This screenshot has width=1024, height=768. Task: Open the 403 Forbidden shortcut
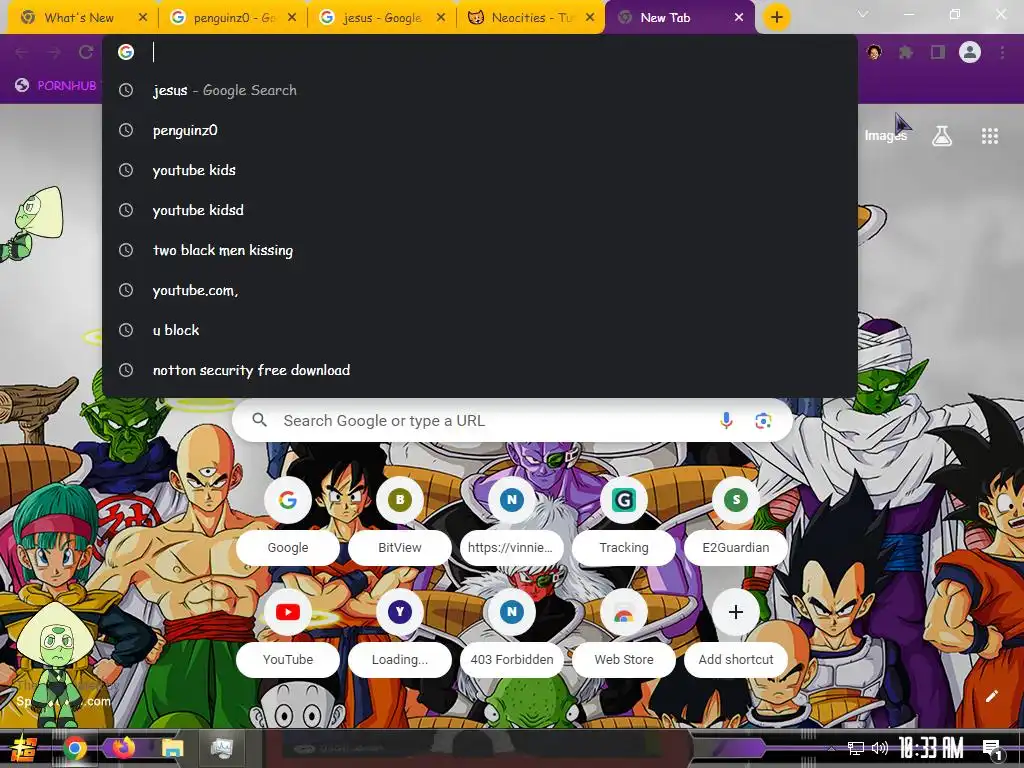(512, 635)
